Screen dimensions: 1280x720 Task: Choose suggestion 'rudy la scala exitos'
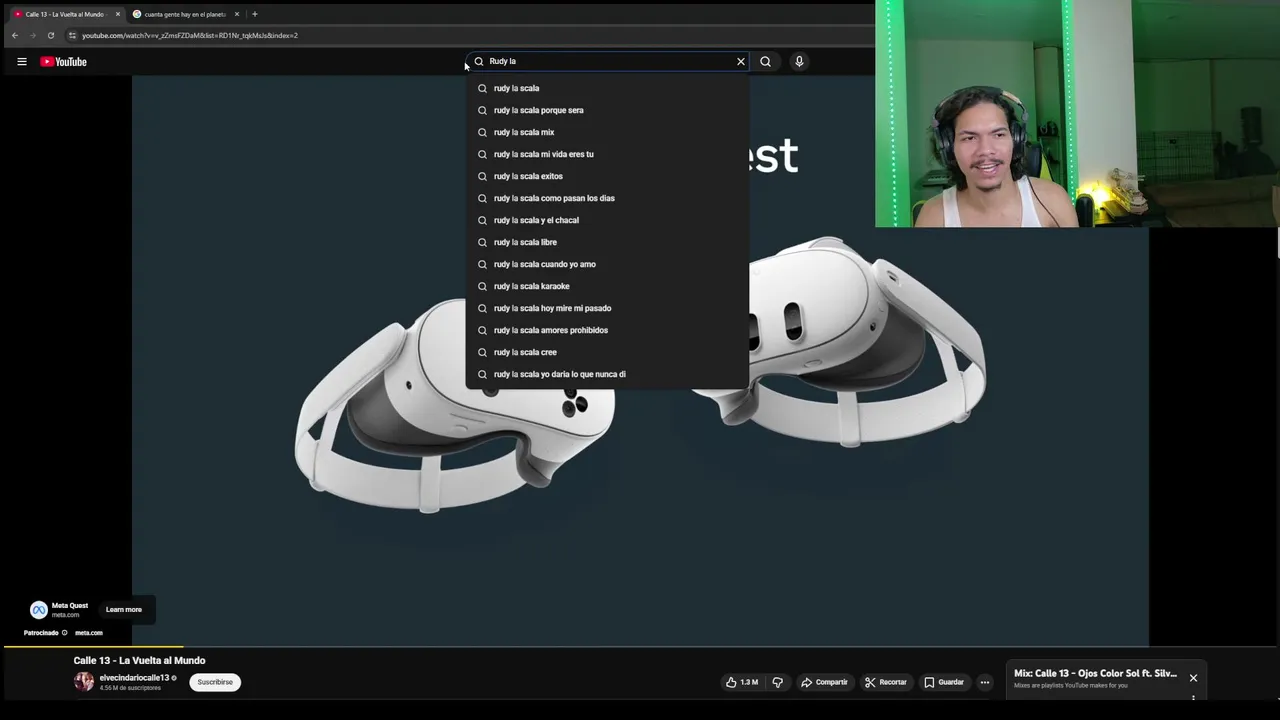607,176
